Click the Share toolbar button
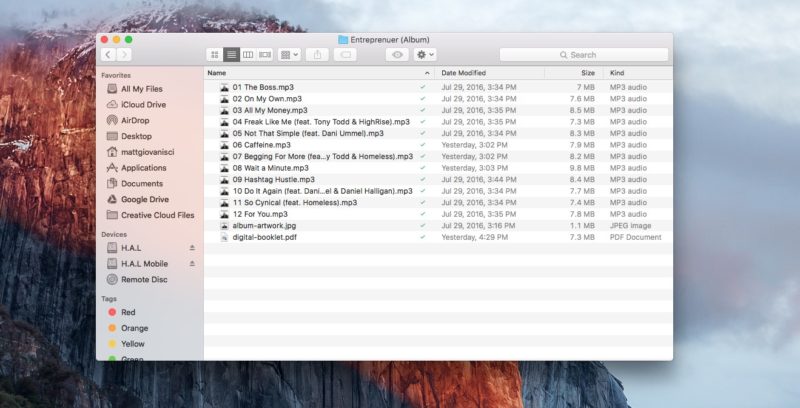 (317, 55)
